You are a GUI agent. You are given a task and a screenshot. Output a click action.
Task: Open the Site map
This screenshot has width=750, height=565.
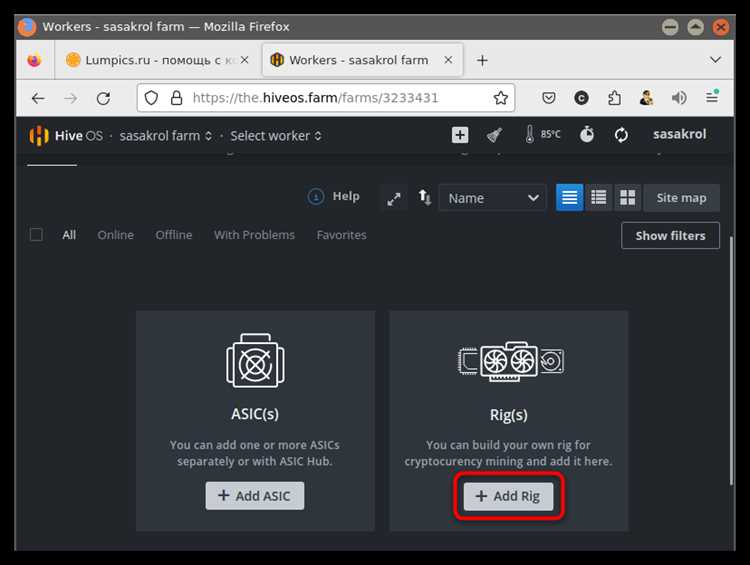681,198
